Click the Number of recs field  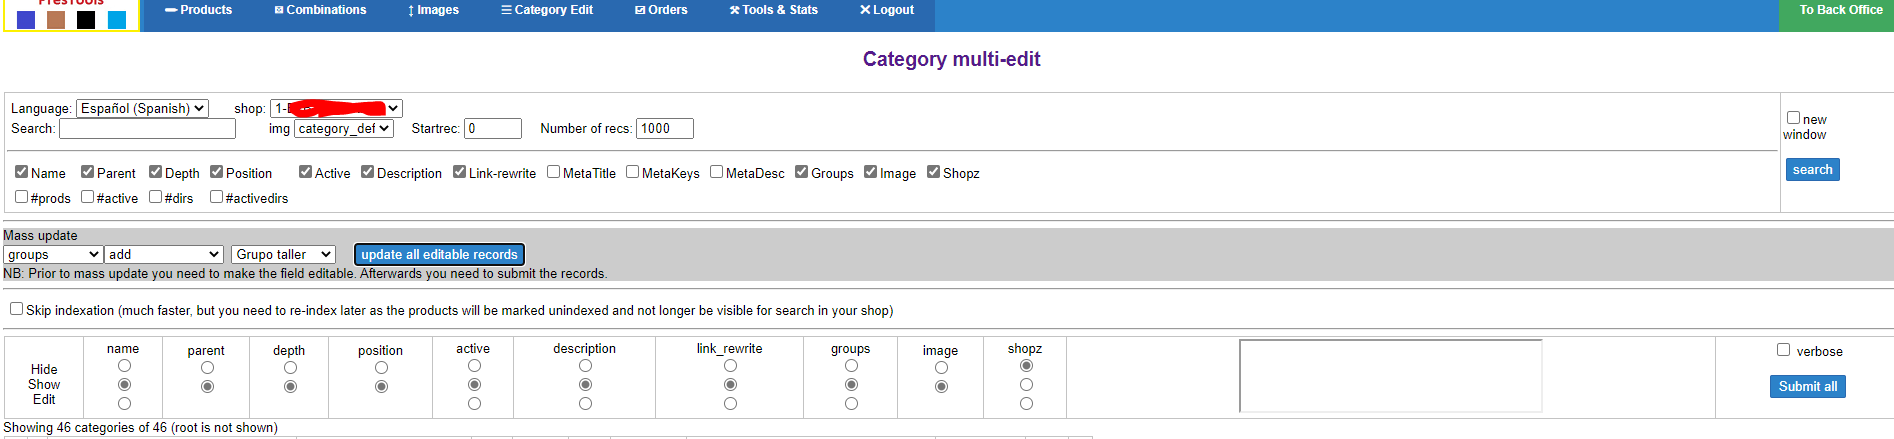tap(664, 128)
